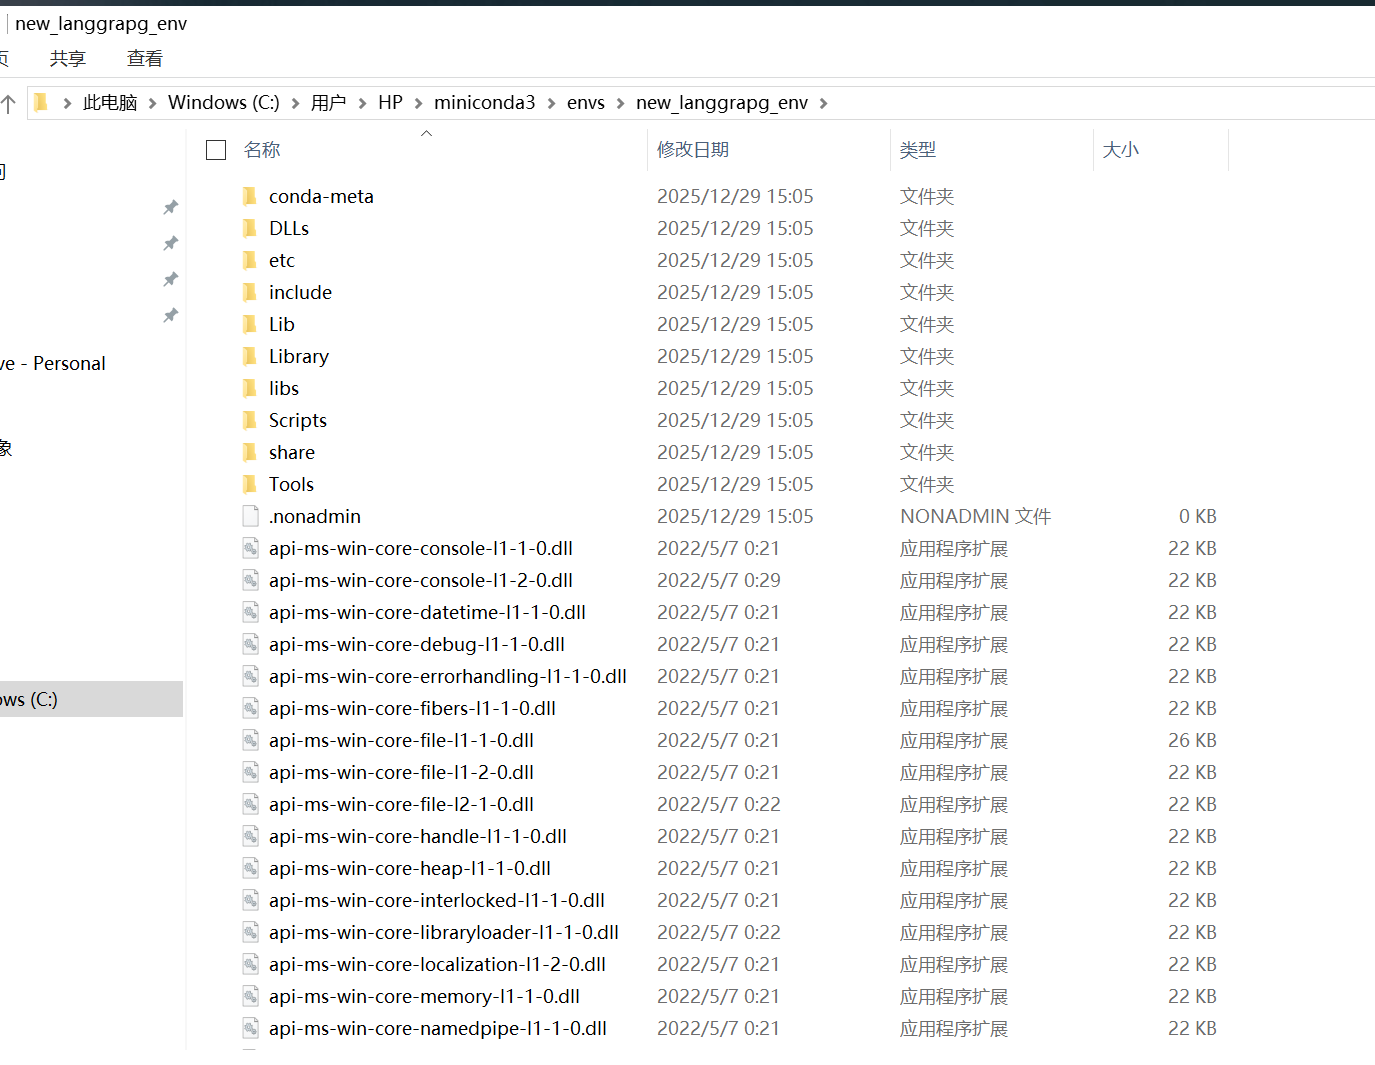Sort by the 类型 column header
Screen dimensions: 1375x1065
tap(918, 150)
